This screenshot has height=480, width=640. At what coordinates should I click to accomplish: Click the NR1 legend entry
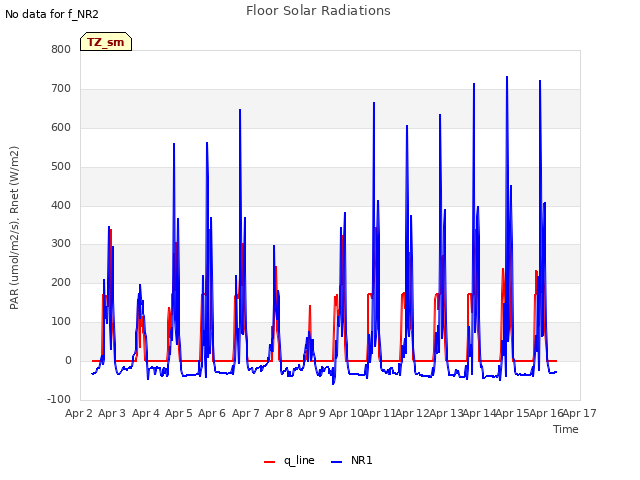tap(352, 460)
